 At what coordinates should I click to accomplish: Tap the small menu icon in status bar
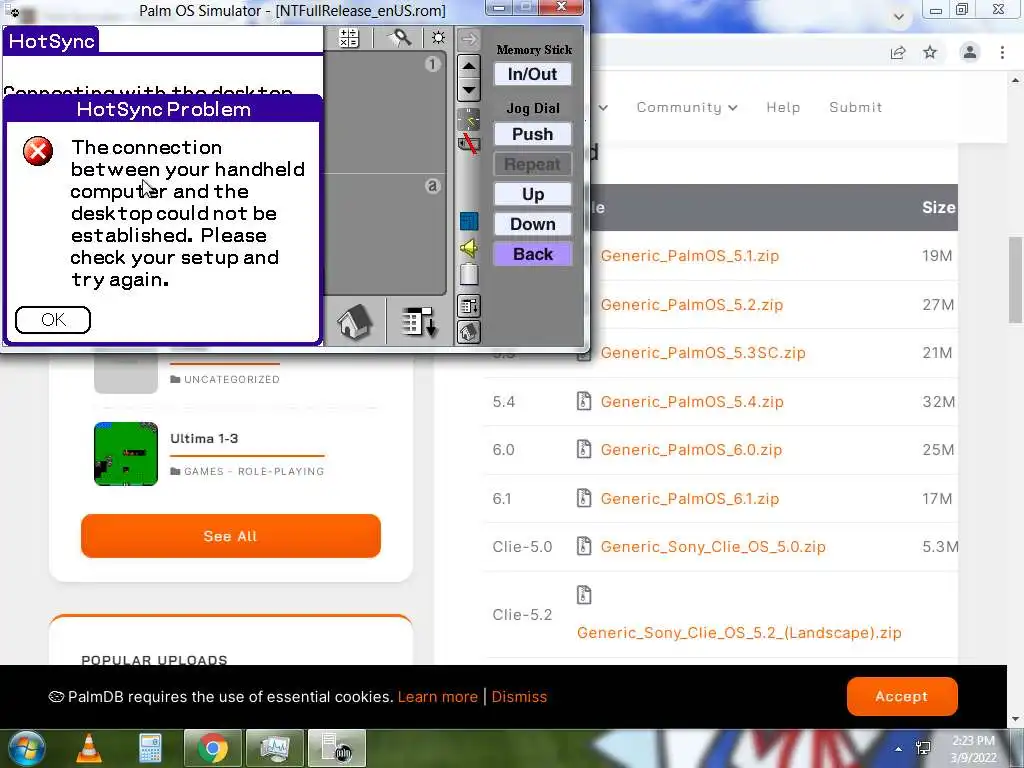(469, 306)
